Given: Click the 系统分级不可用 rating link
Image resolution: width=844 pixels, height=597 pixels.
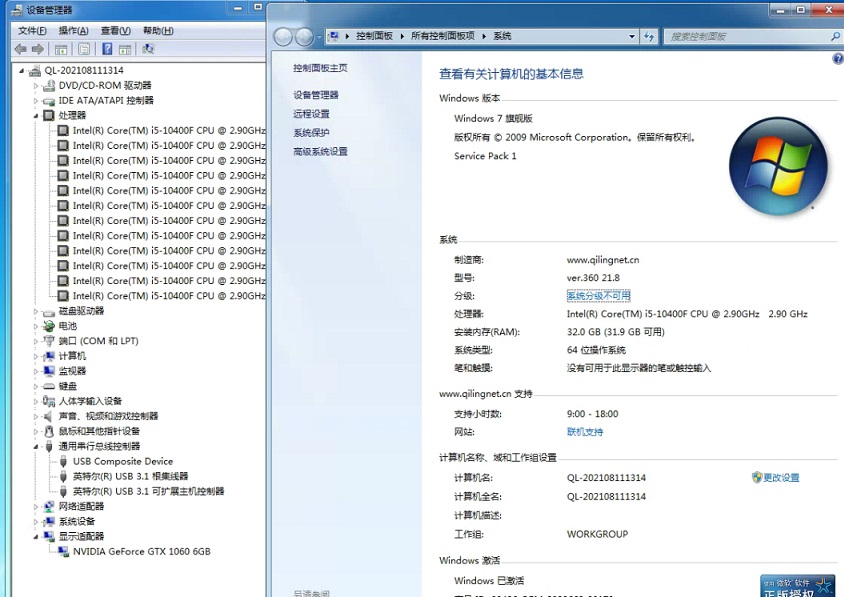Looking at the screenshot, I should [x=598, y=296].
